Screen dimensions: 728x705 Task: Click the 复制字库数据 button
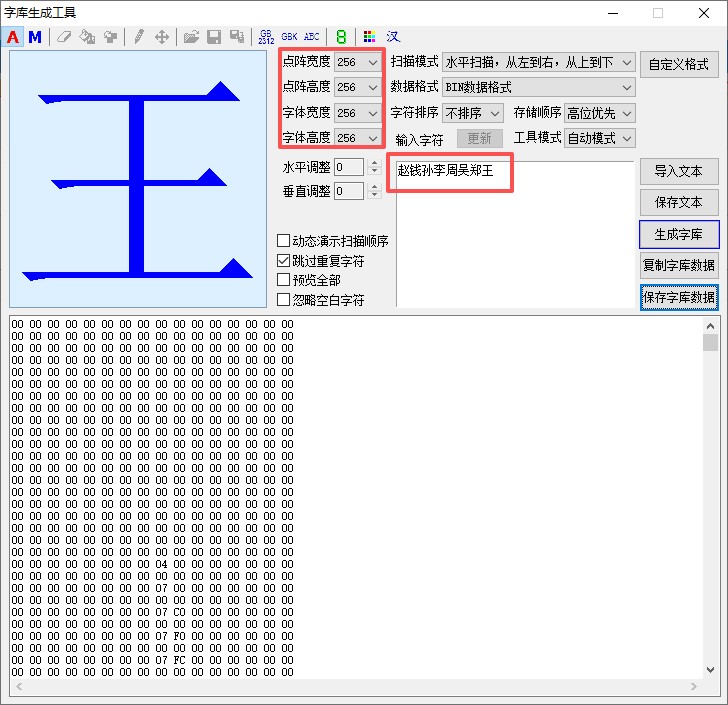pos(679,266)
